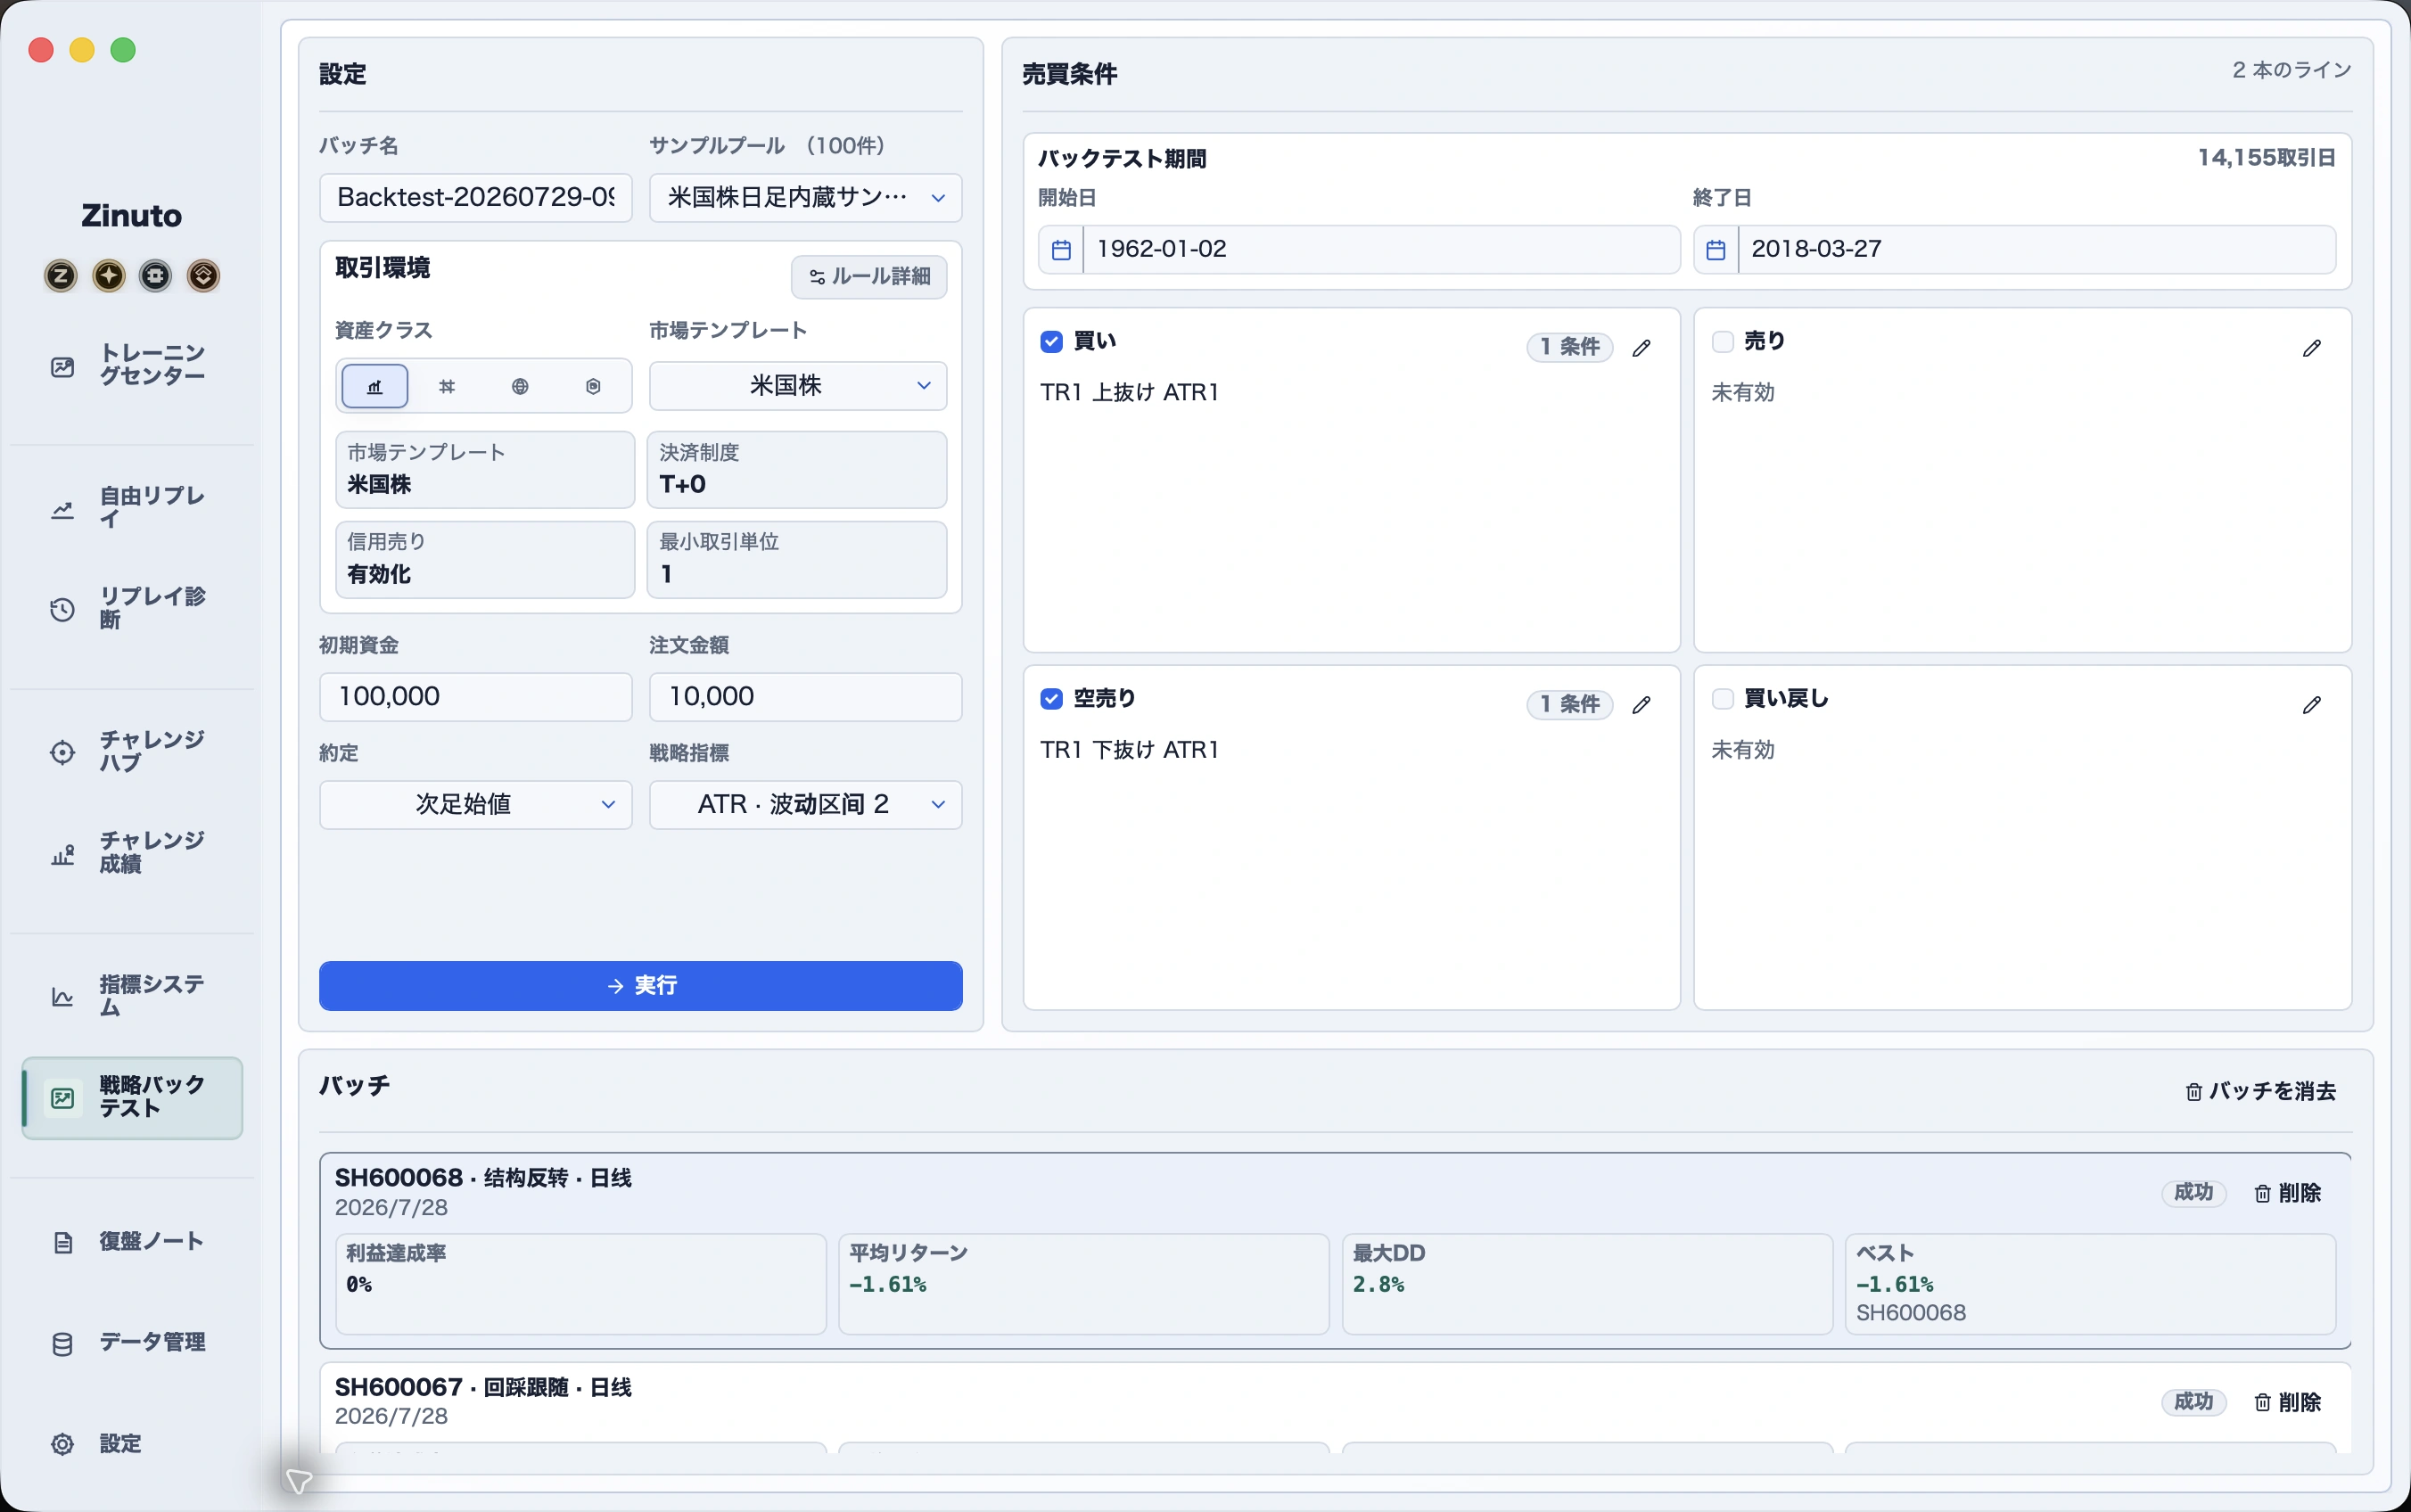2411x1512 pixels.
Task: Enable the 買い戻し checkbox
Action: pyautogui.click(x=1722, y=699)
